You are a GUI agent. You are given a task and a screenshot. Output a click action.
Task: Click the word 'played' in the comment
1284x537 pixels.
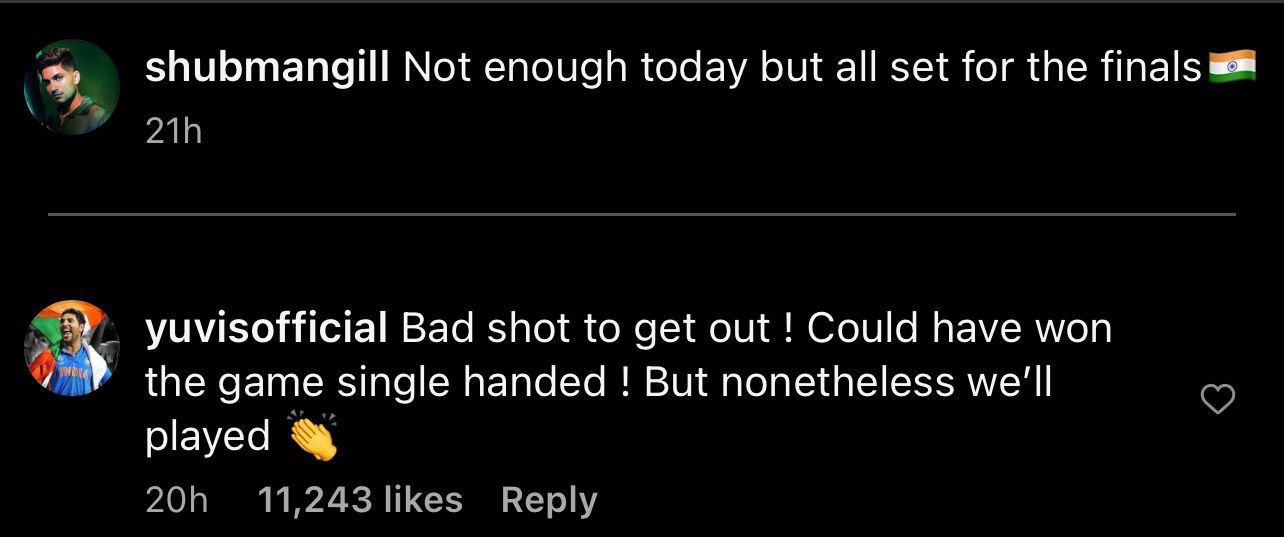(x=208, y=437)
